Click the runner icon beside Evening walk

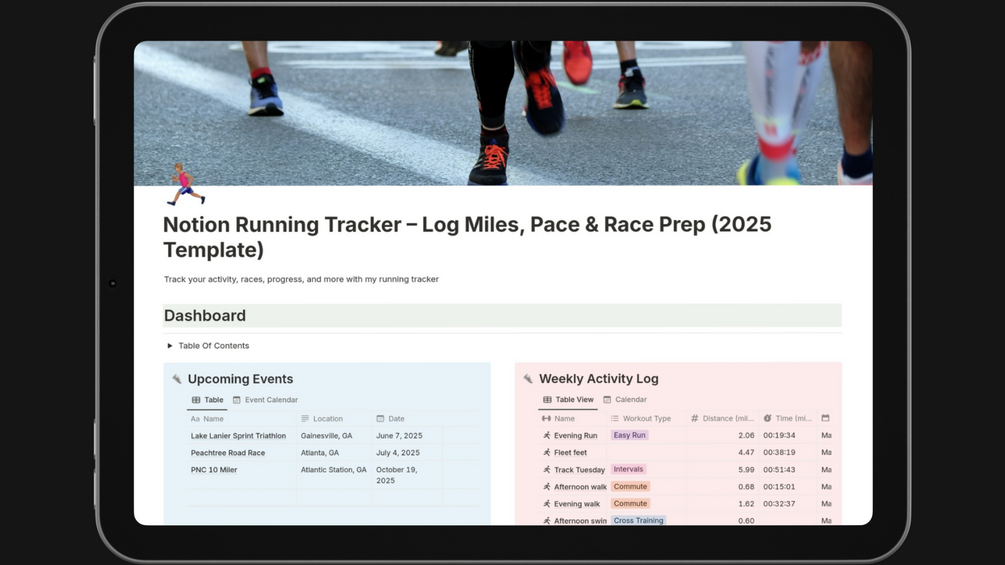point(547,504)
